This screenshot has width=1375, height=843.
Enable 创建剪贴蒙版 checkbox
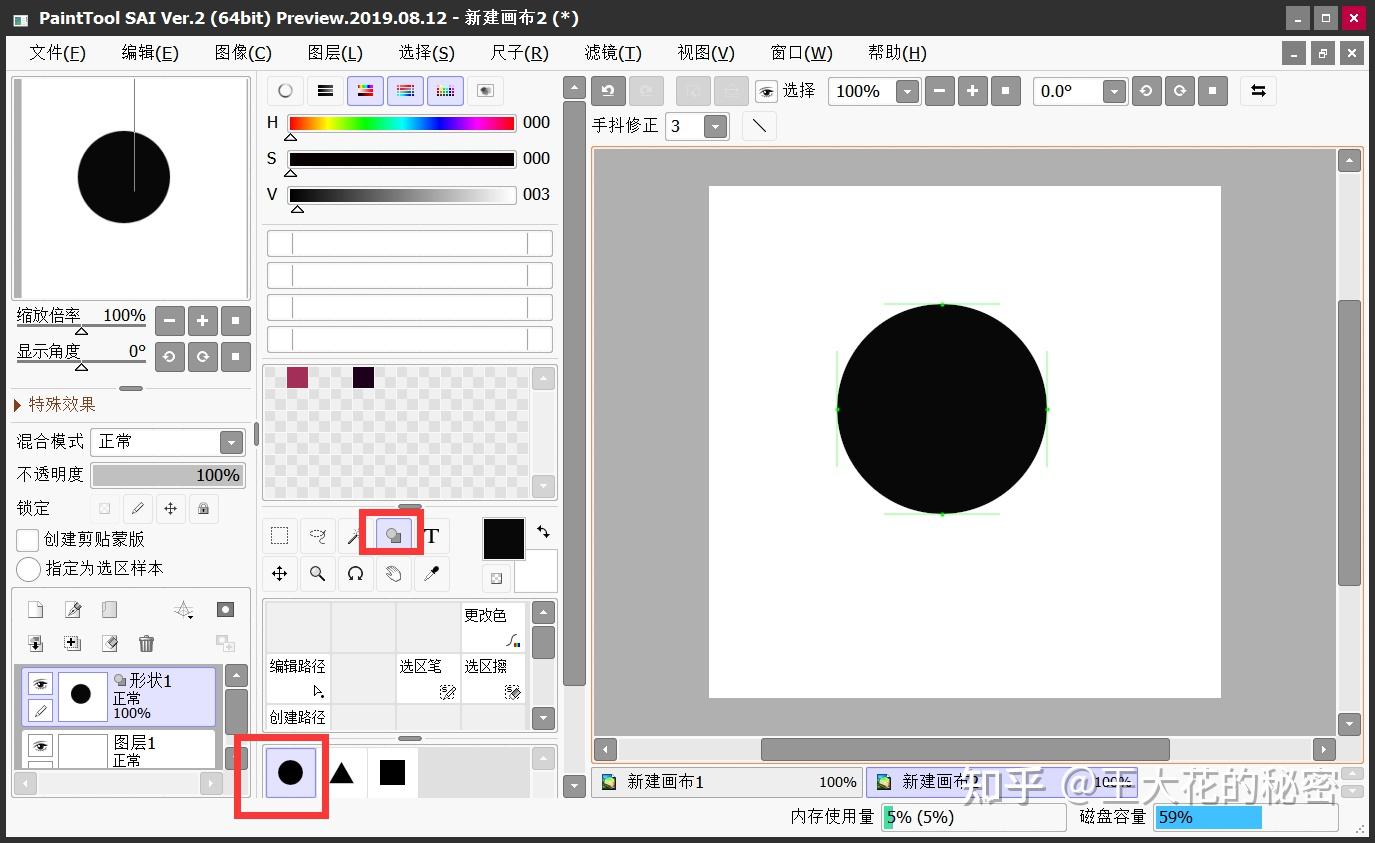28,540
